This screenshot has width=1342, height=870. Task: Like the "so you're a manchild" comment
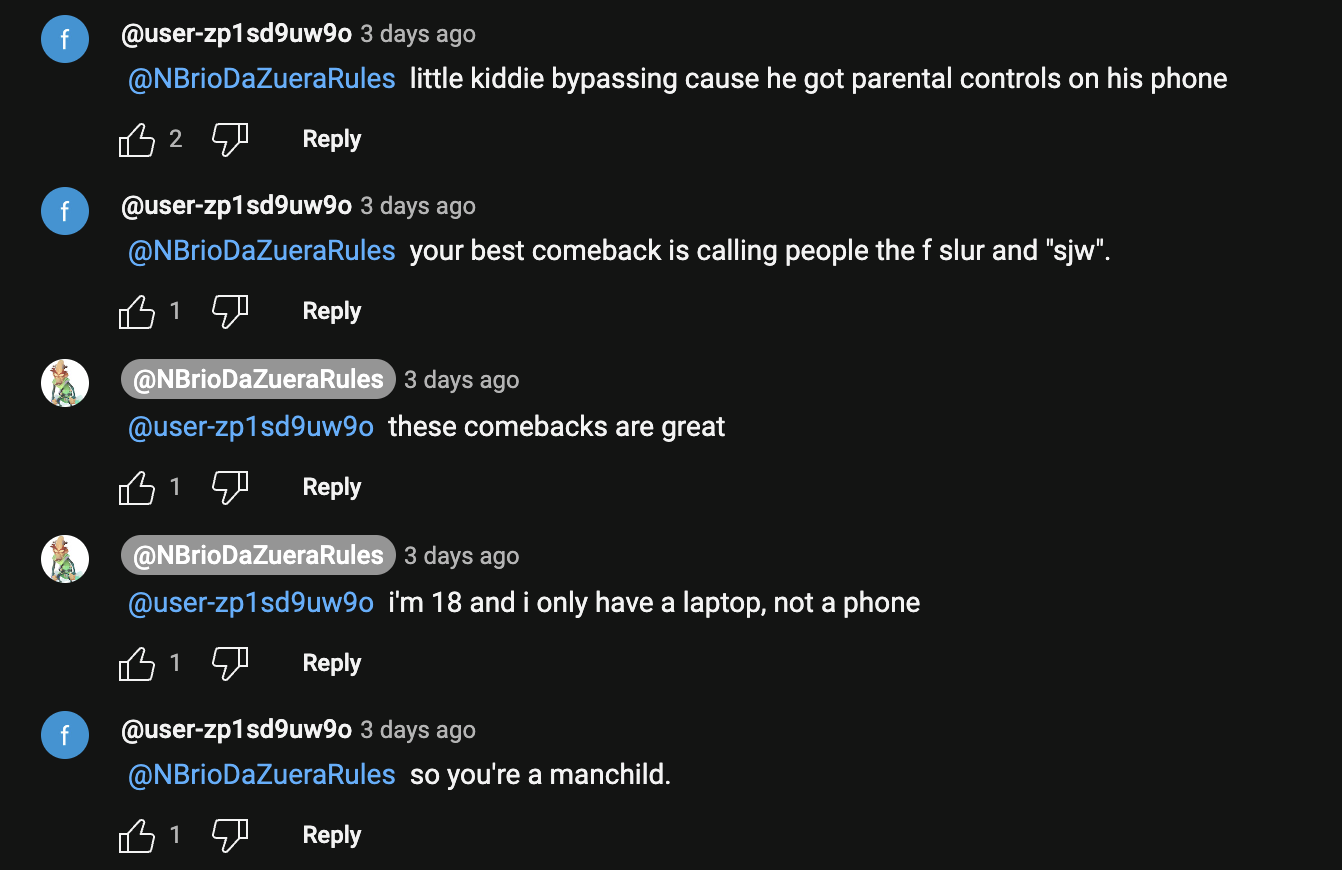pos(137,836)
